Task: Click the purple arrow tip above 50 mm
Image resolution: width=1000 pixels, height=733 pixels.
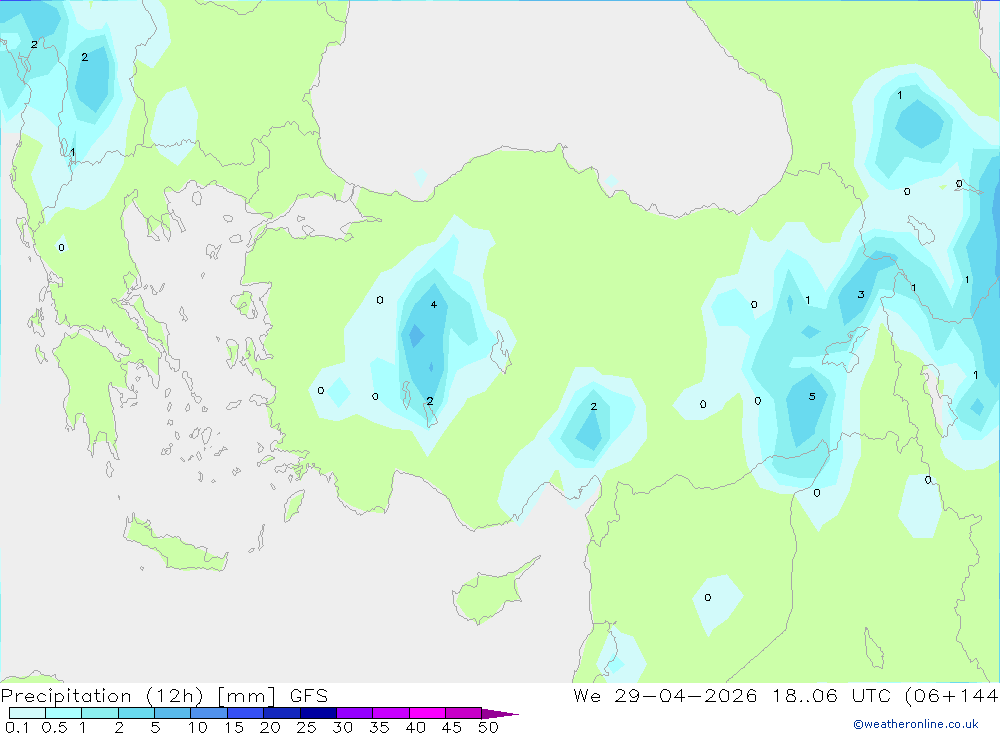Action: (x=499, y=714)
